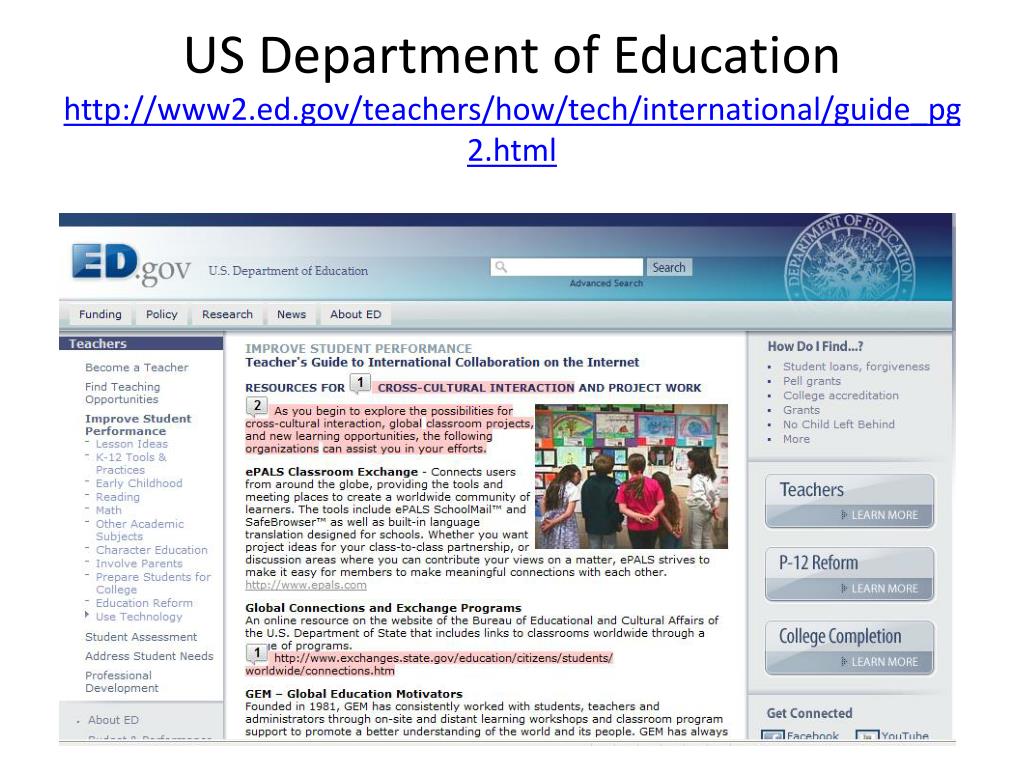This screenshot has height=768, width=1024.
Task: Focus the site search input field
Action: pos(567,266)
